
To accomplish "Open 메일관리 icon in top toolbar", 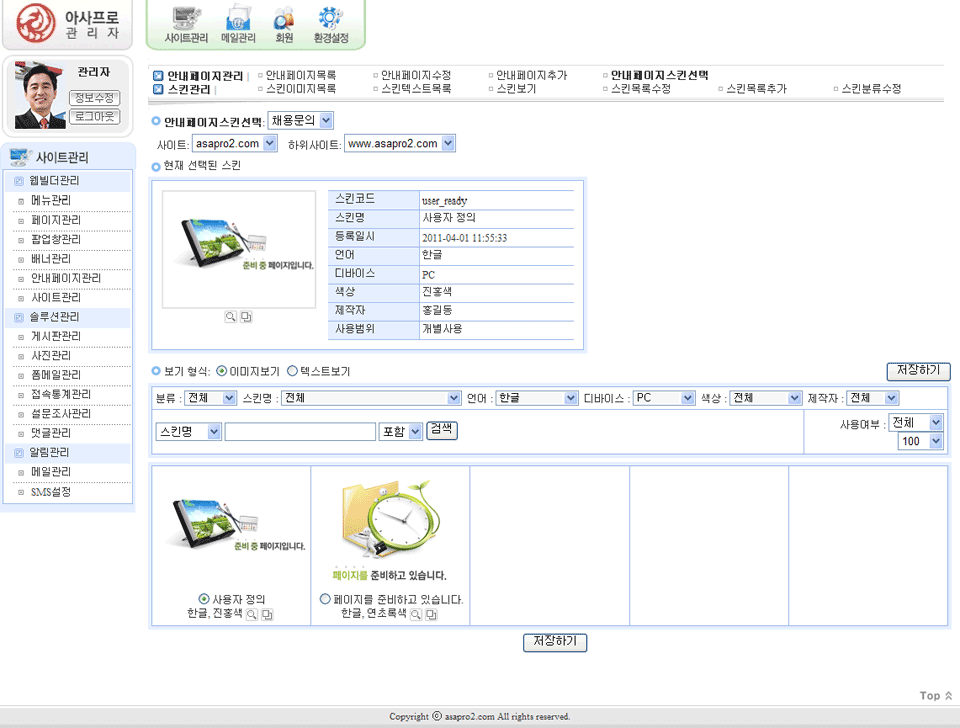I will point(238,24).
